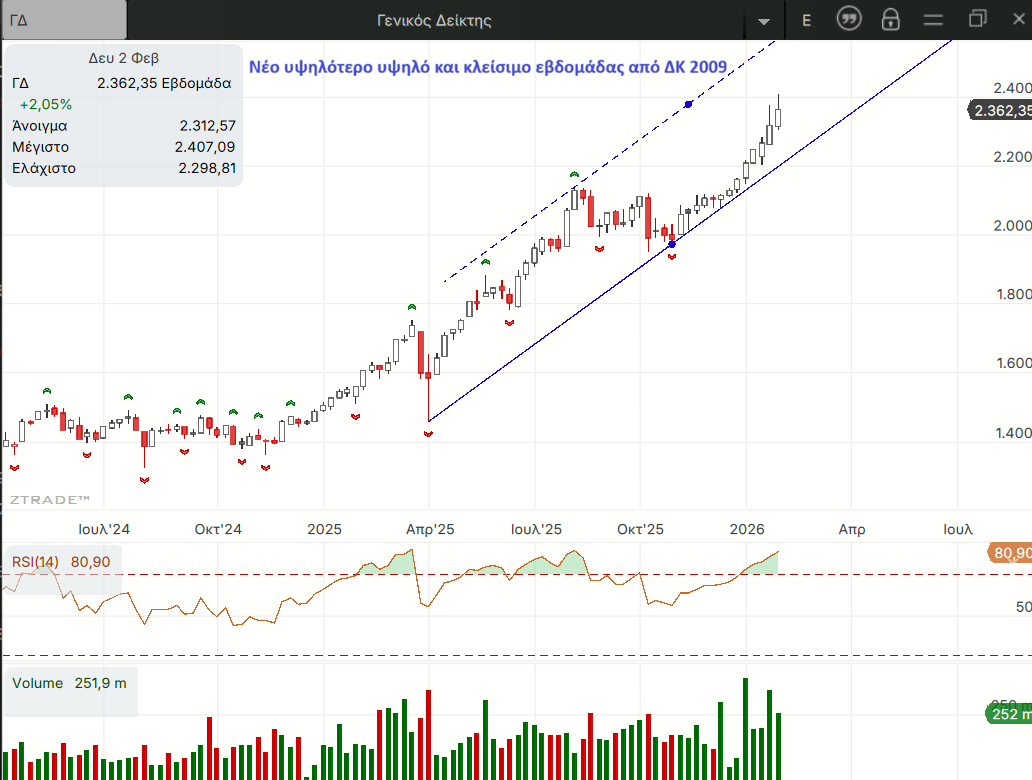The image size is (1032, 780).
Task: Click the green fractal arrow above the Aug'25 high
Action: tap(574, 175)
